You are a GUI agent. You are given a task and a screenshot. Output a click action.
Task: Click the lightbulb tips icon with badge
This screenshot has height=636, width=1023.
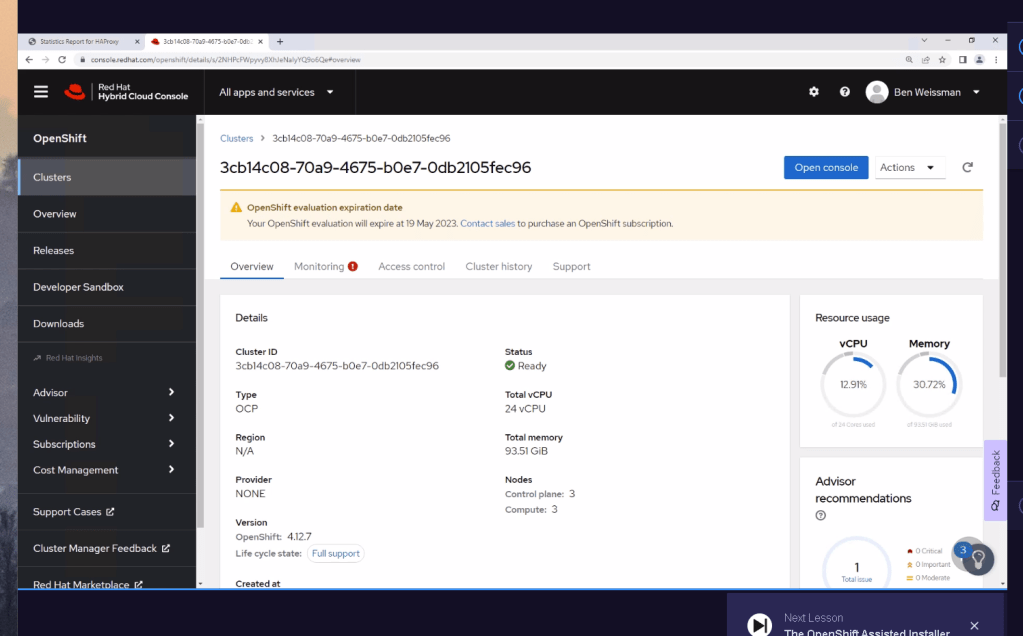[x=977, y=558]
